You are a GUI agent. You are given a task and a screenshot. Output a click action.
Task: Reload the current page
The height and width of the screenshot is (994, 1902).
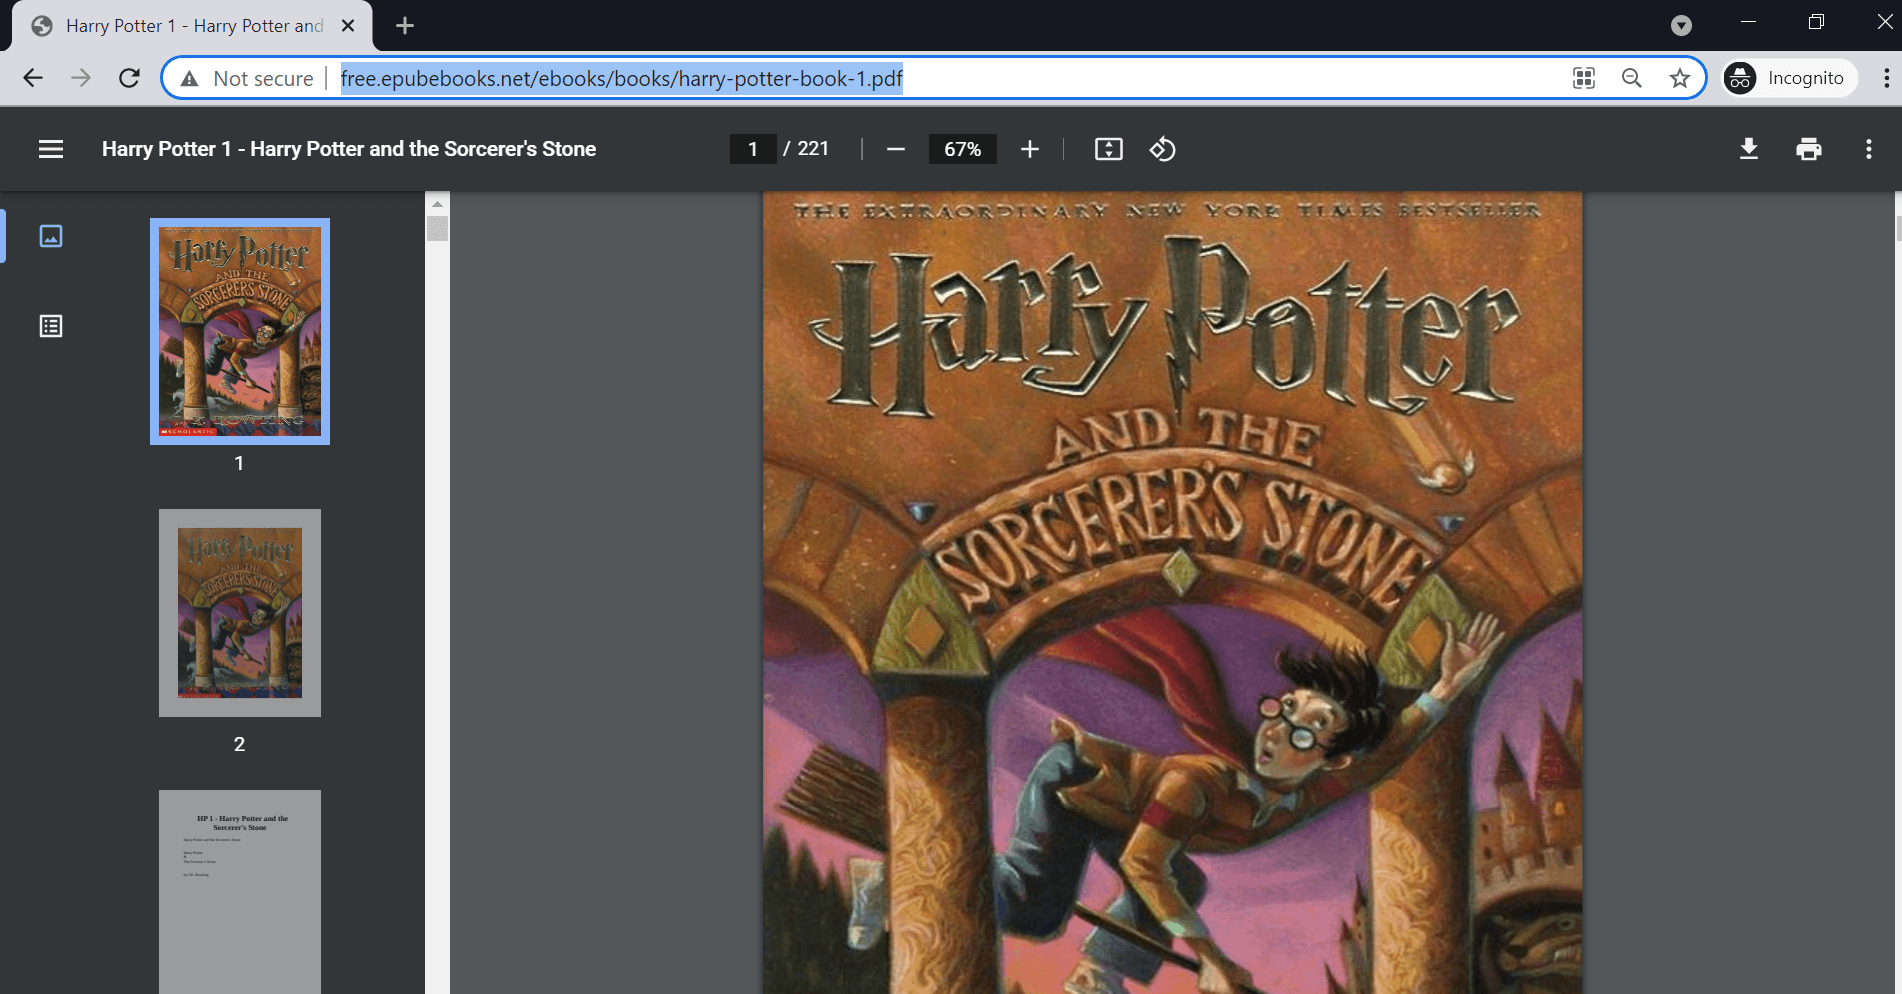tap(129, 78)
